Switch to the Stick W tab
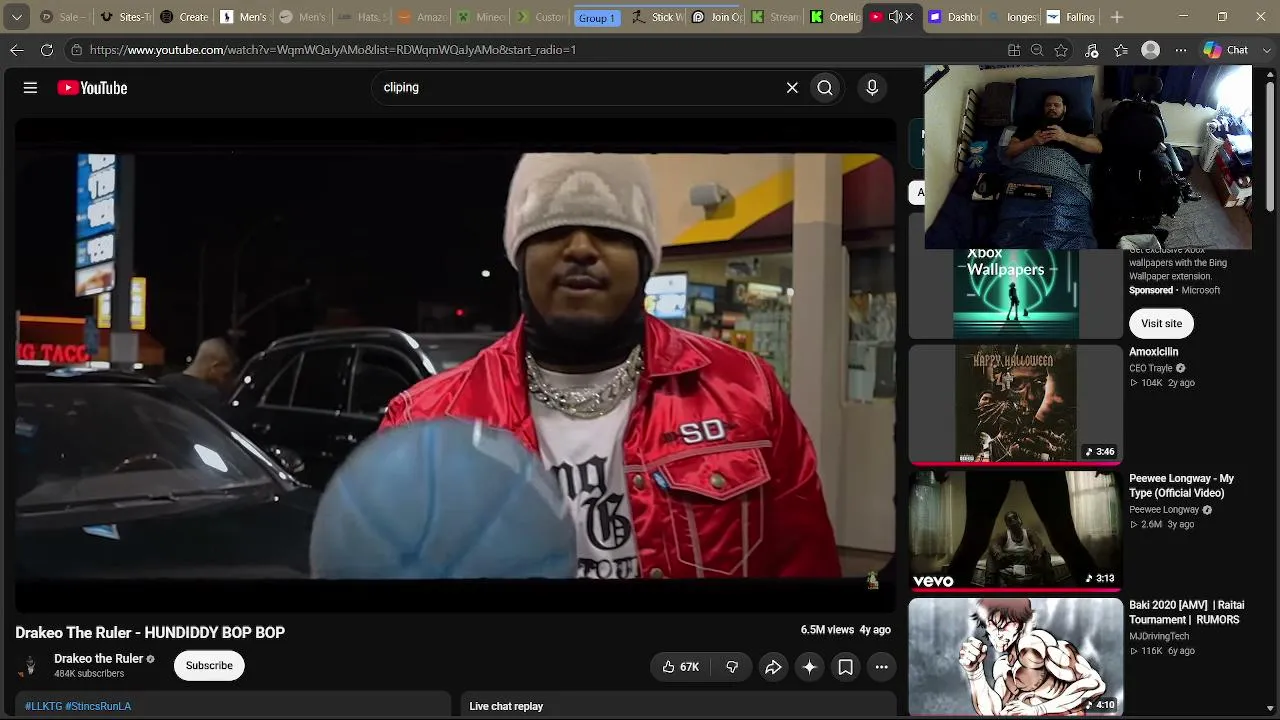1280x720 pixels. pos(658,17)
